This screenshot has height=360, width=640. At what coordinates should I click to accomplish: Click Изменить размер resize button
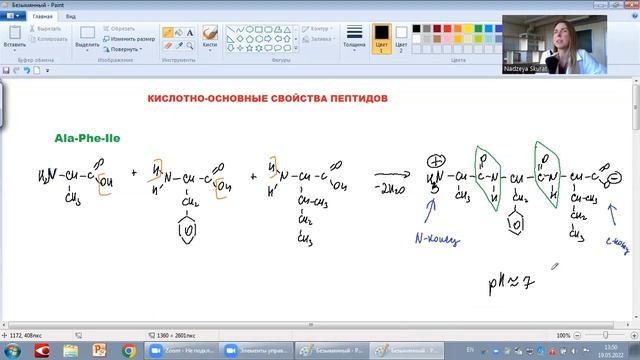click(x=129, y=39)
